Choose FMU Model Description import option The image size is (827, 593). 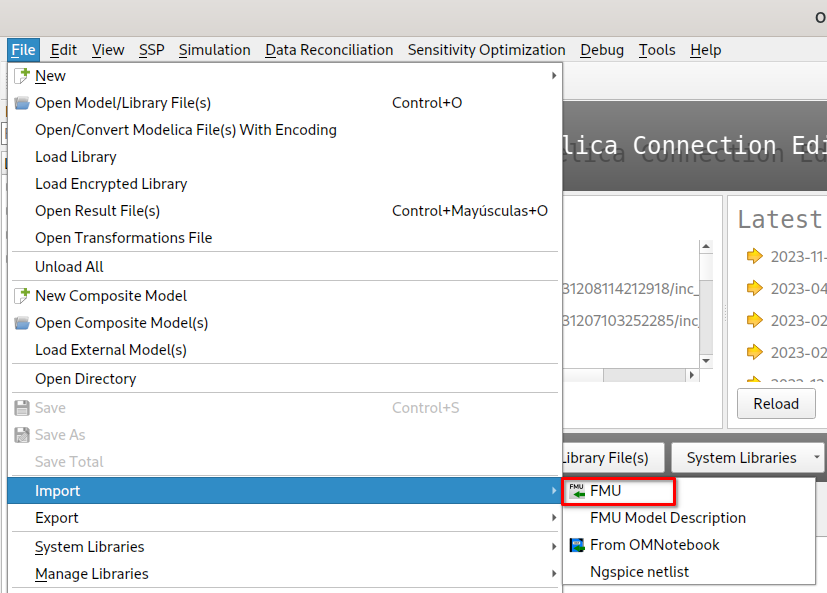click(x=668, y=518)
